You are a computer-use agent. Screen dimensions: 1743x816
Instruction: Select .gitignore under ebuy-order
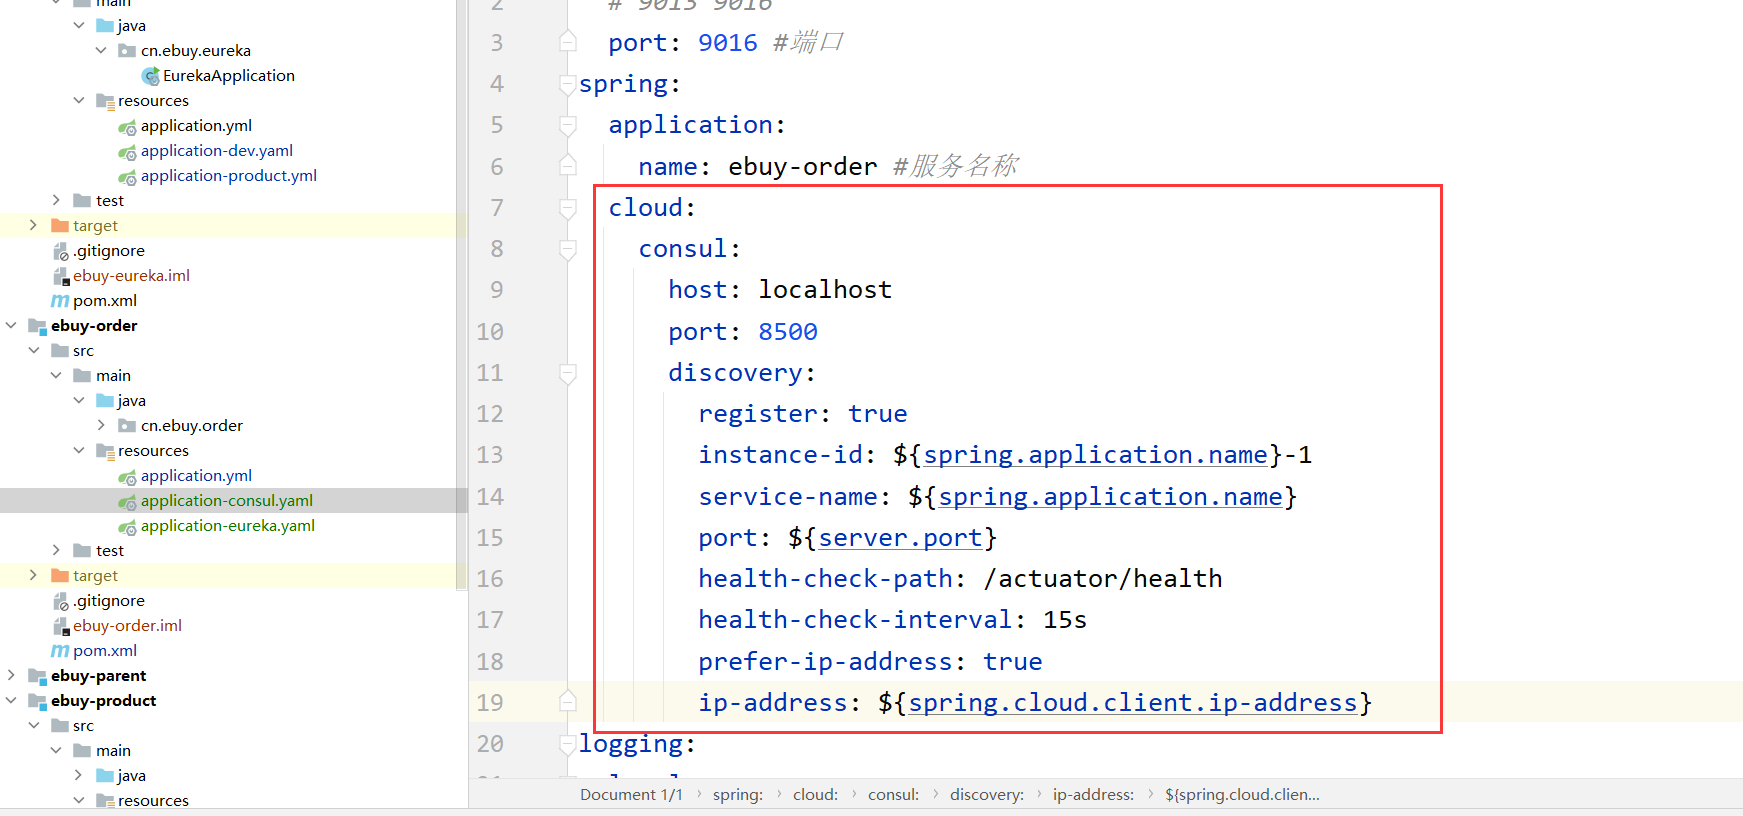pos(109,601)
